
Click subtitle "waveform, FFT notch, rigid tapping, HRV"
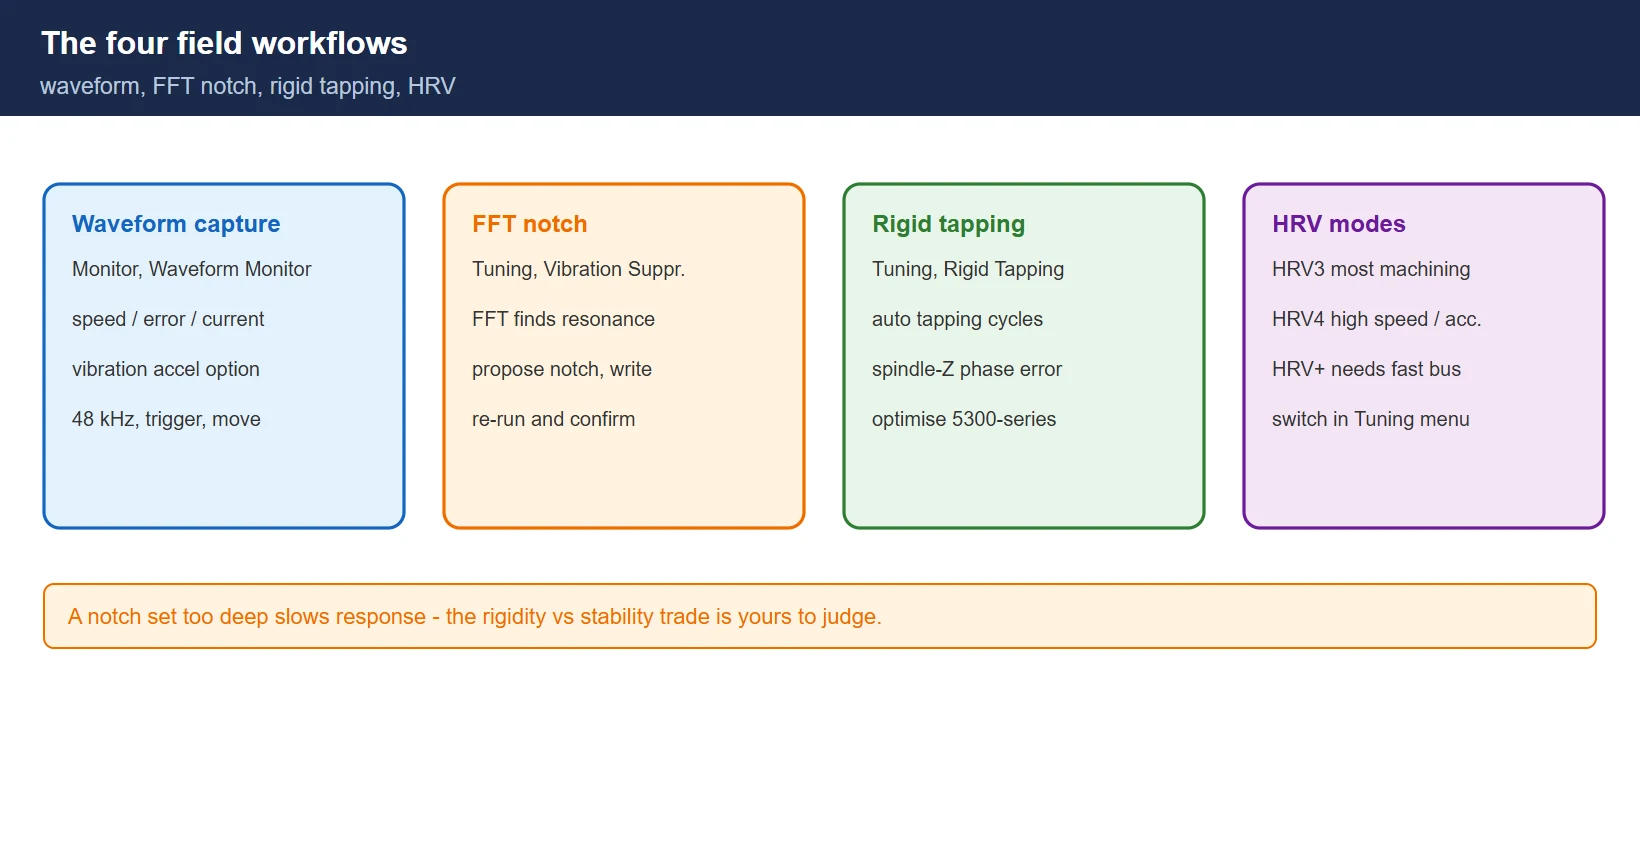pyautogui.click(x=248, y=86)
